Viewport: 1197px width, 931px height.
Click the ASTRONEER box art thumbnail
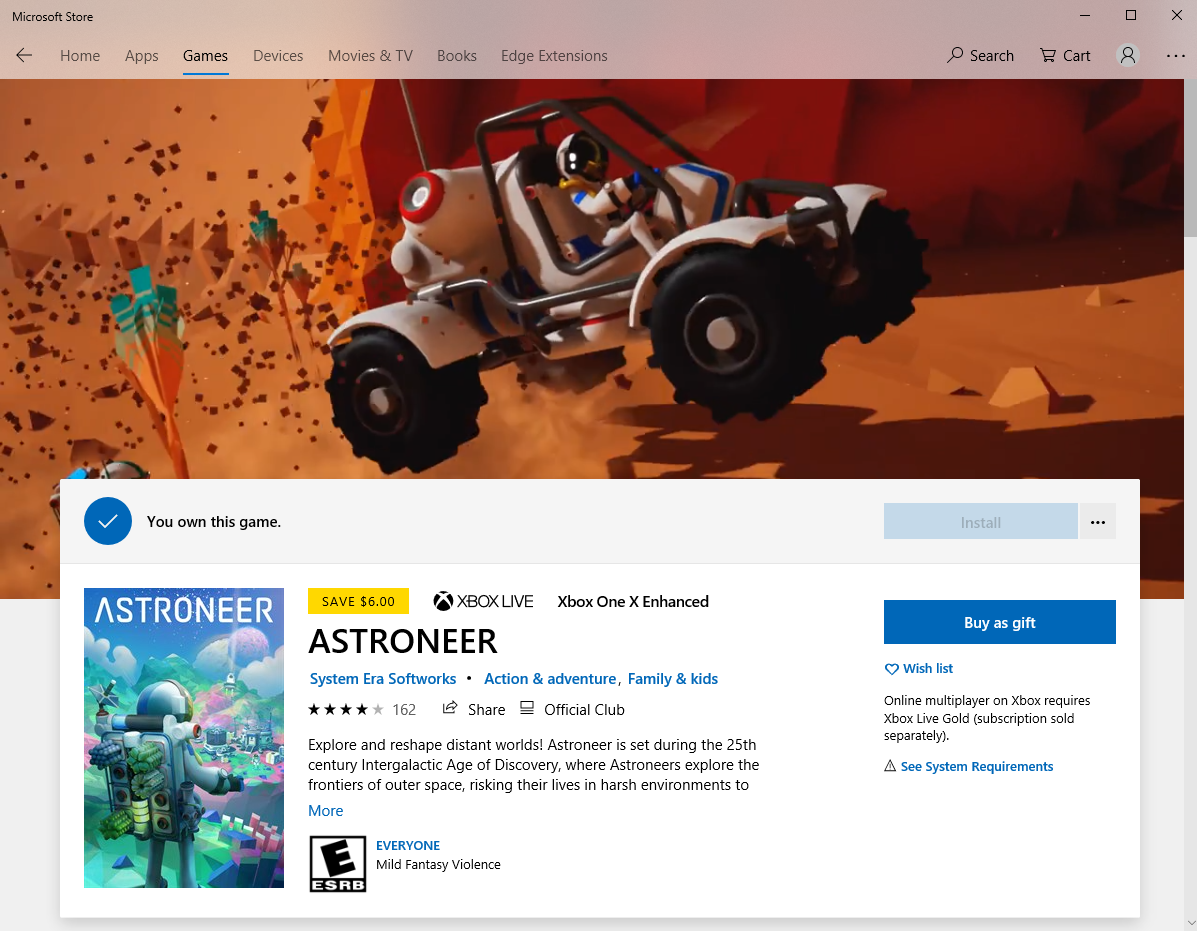184,738
